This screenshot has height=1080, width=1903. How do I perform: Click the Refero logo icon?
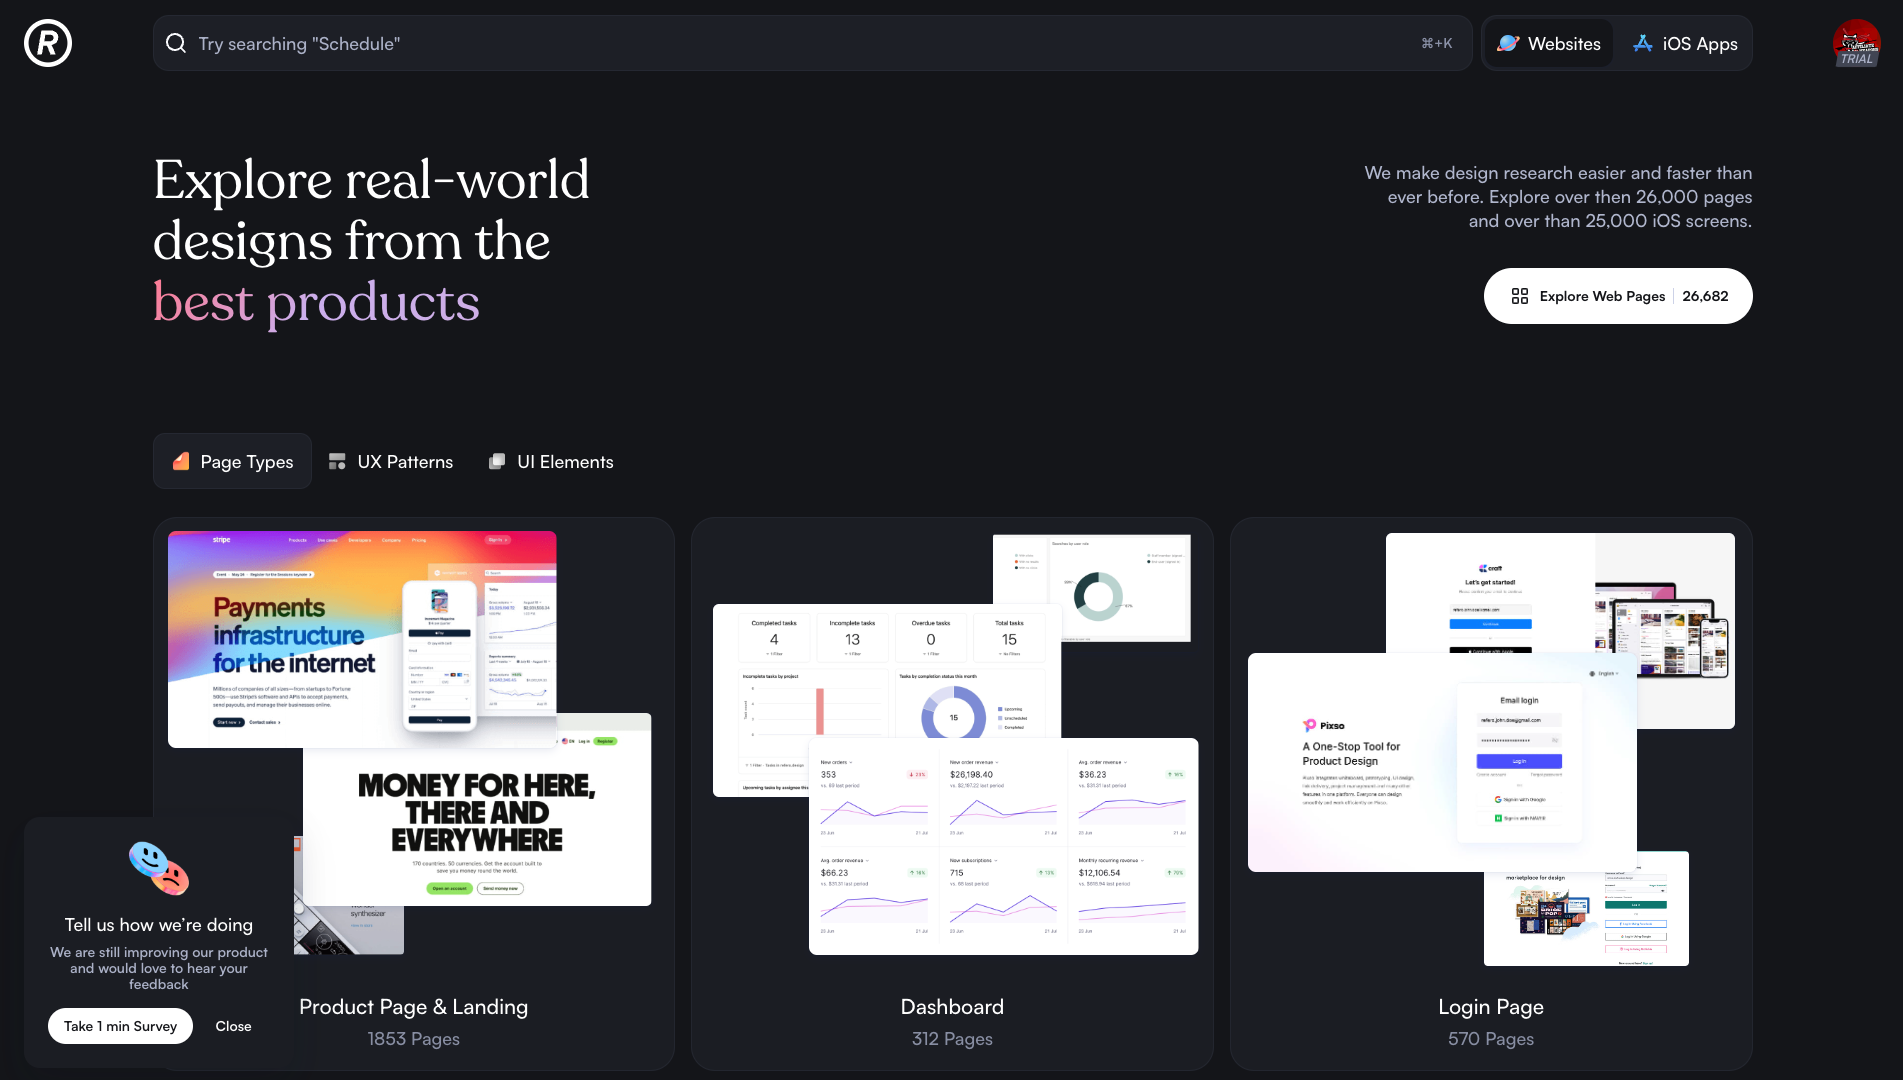tap(48, 43)
